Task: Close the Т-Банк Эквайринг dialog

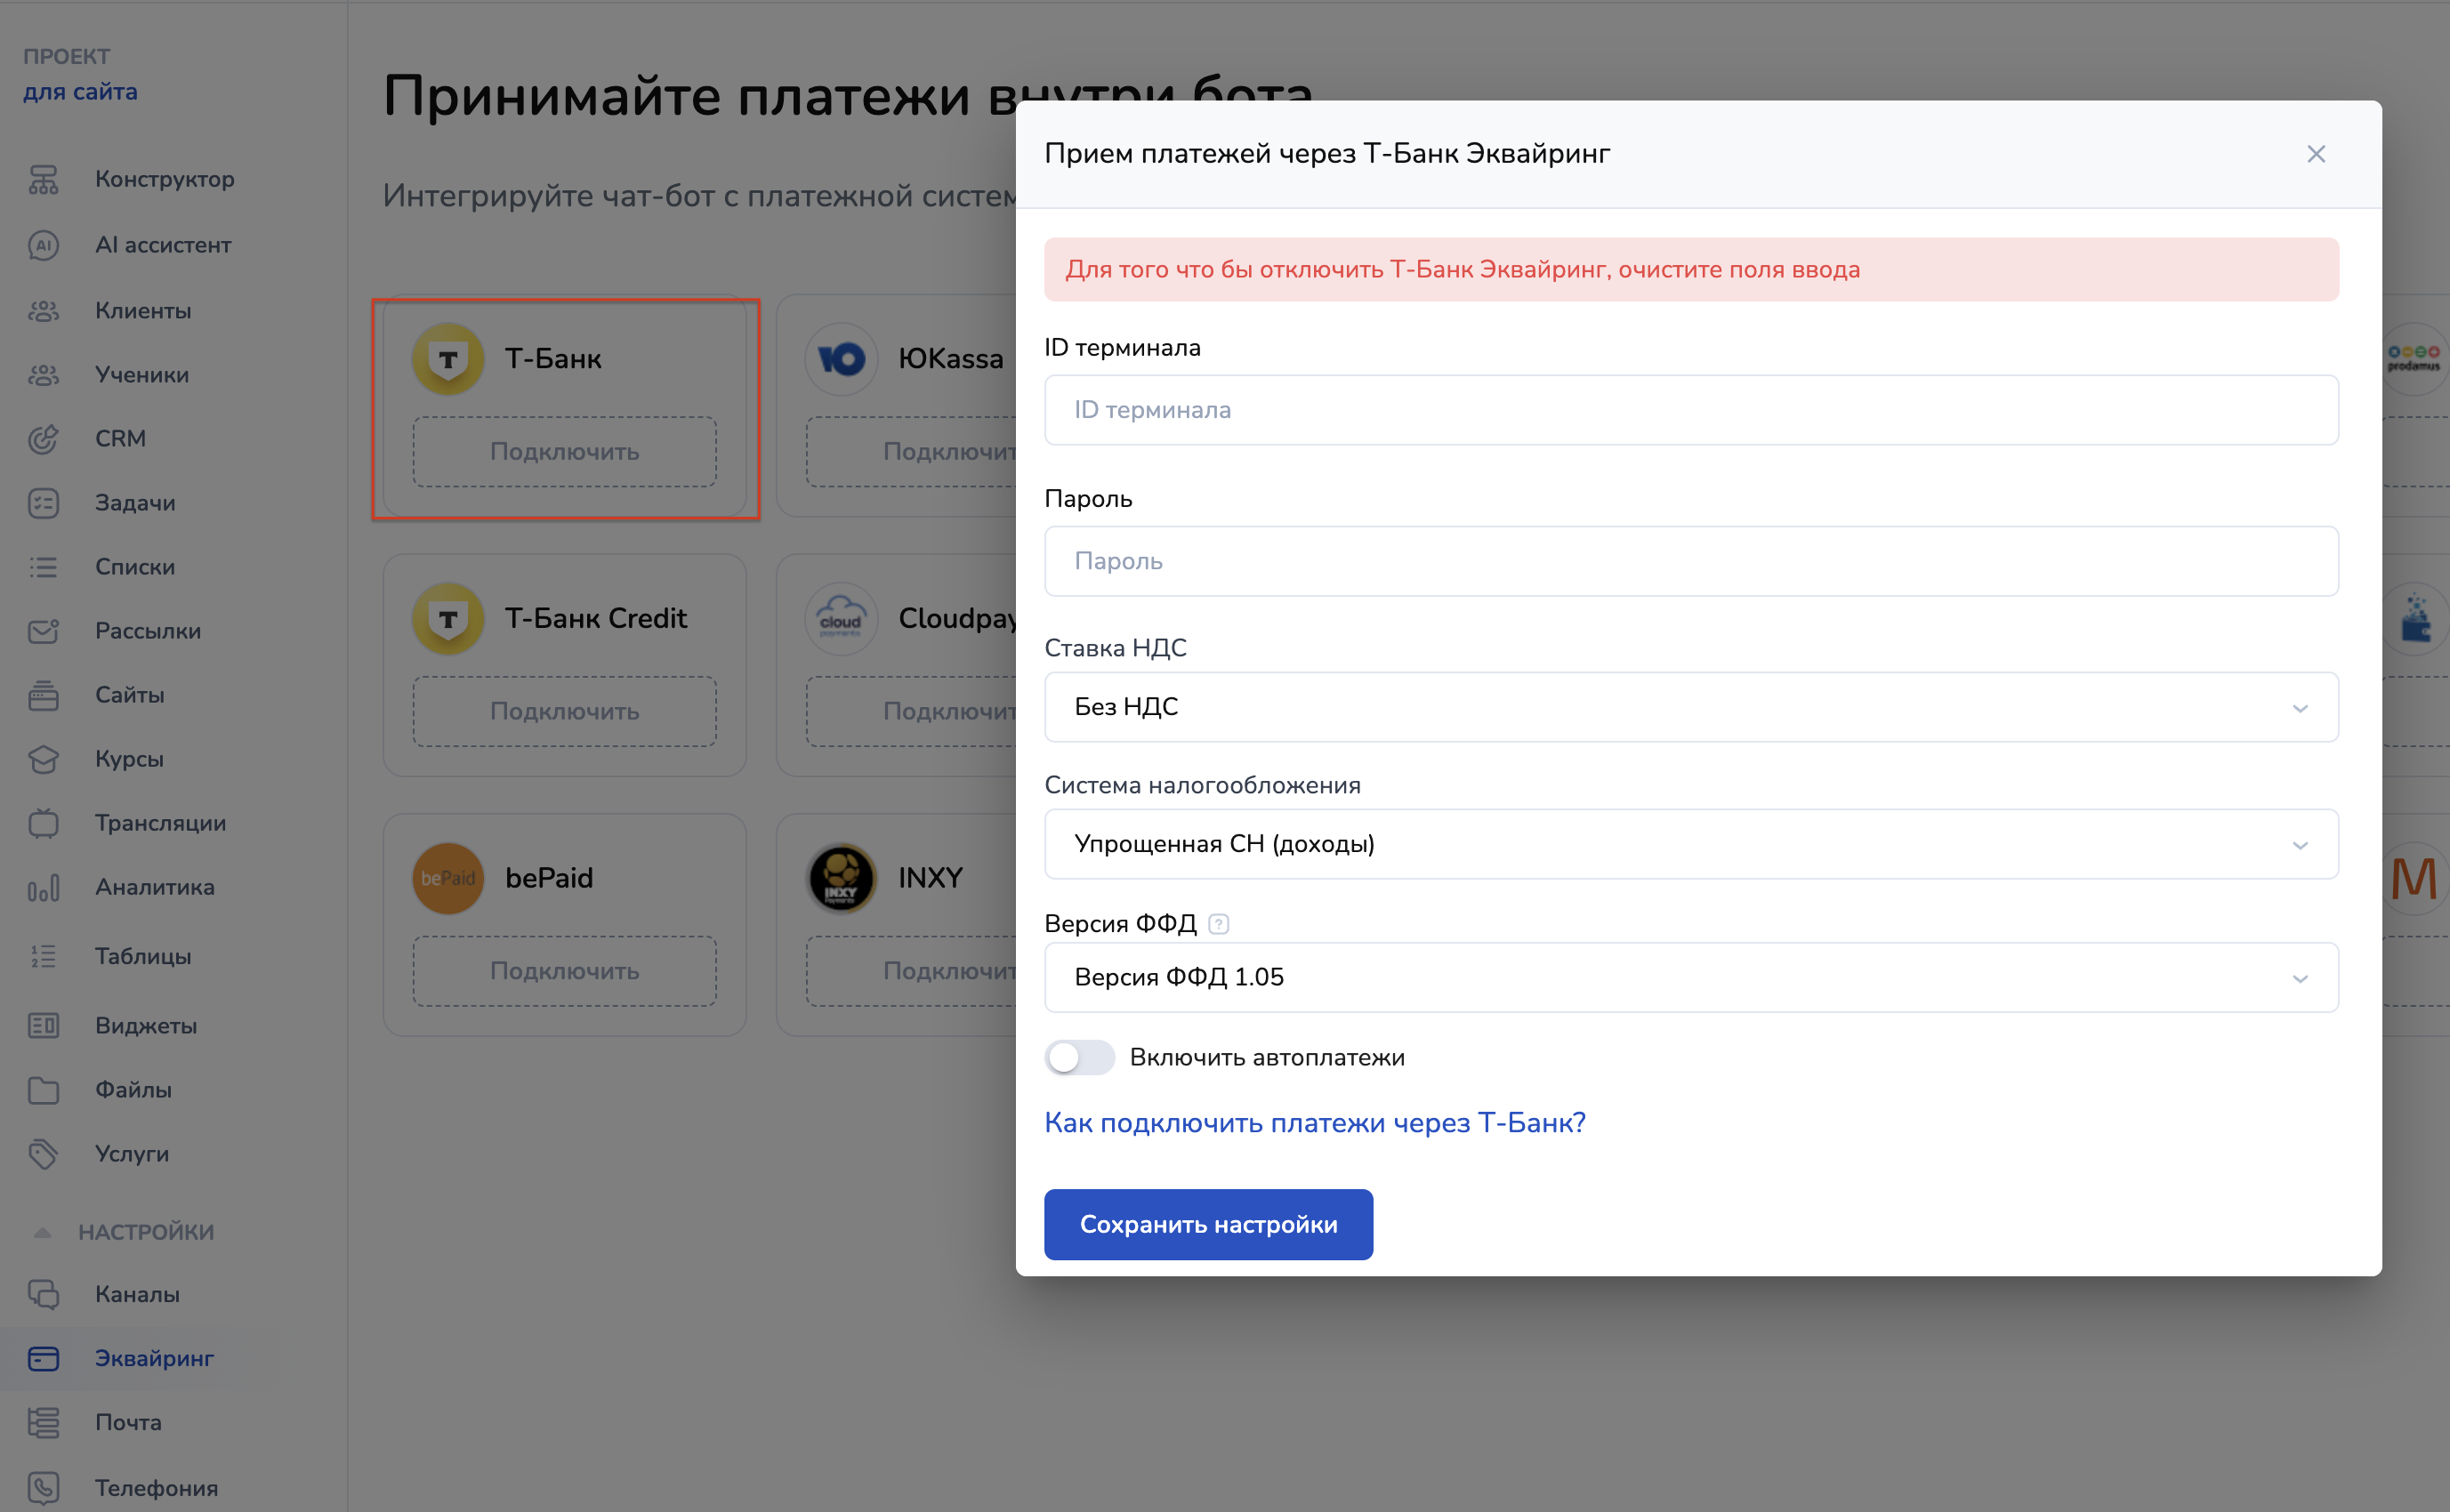Action: (x=2315, y=154)
